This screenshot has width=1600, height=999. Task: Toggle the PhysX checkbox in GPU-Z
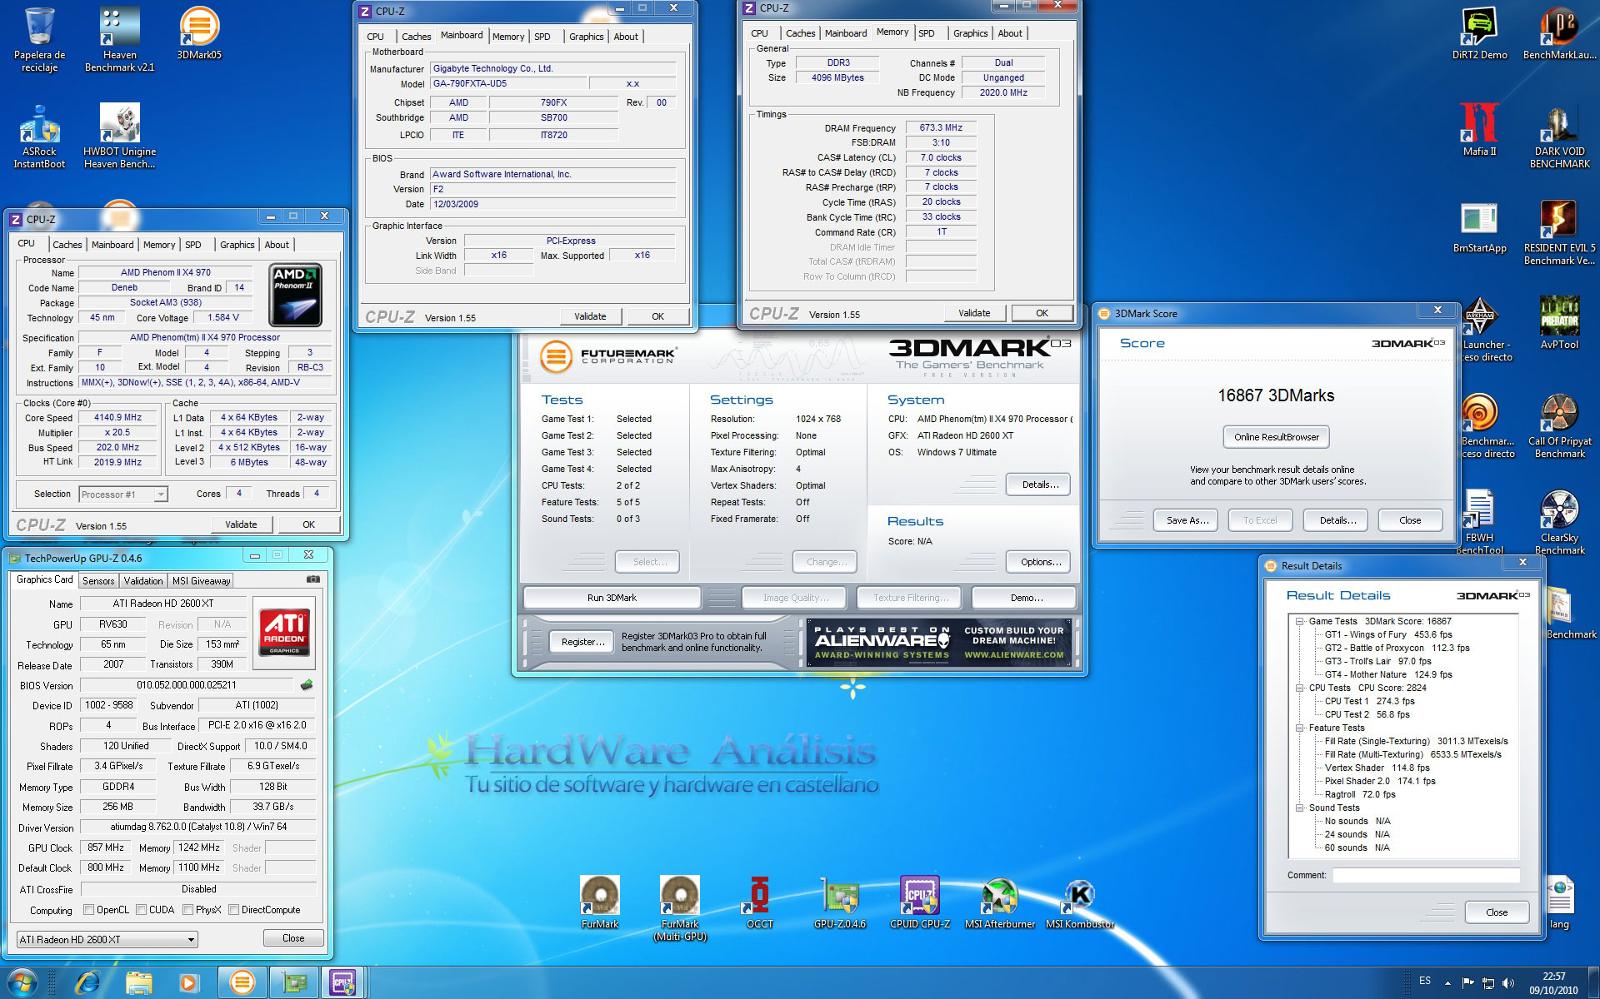[186, 910]
